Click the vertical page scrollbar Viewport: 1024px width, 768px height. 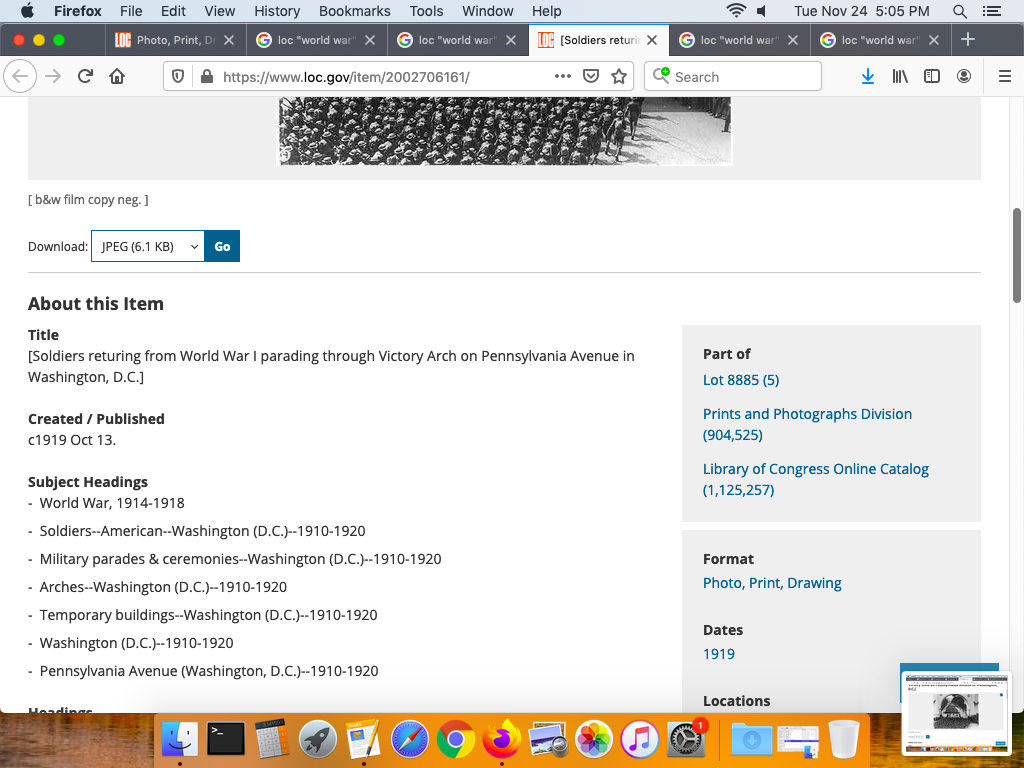tap(1017, 254)
